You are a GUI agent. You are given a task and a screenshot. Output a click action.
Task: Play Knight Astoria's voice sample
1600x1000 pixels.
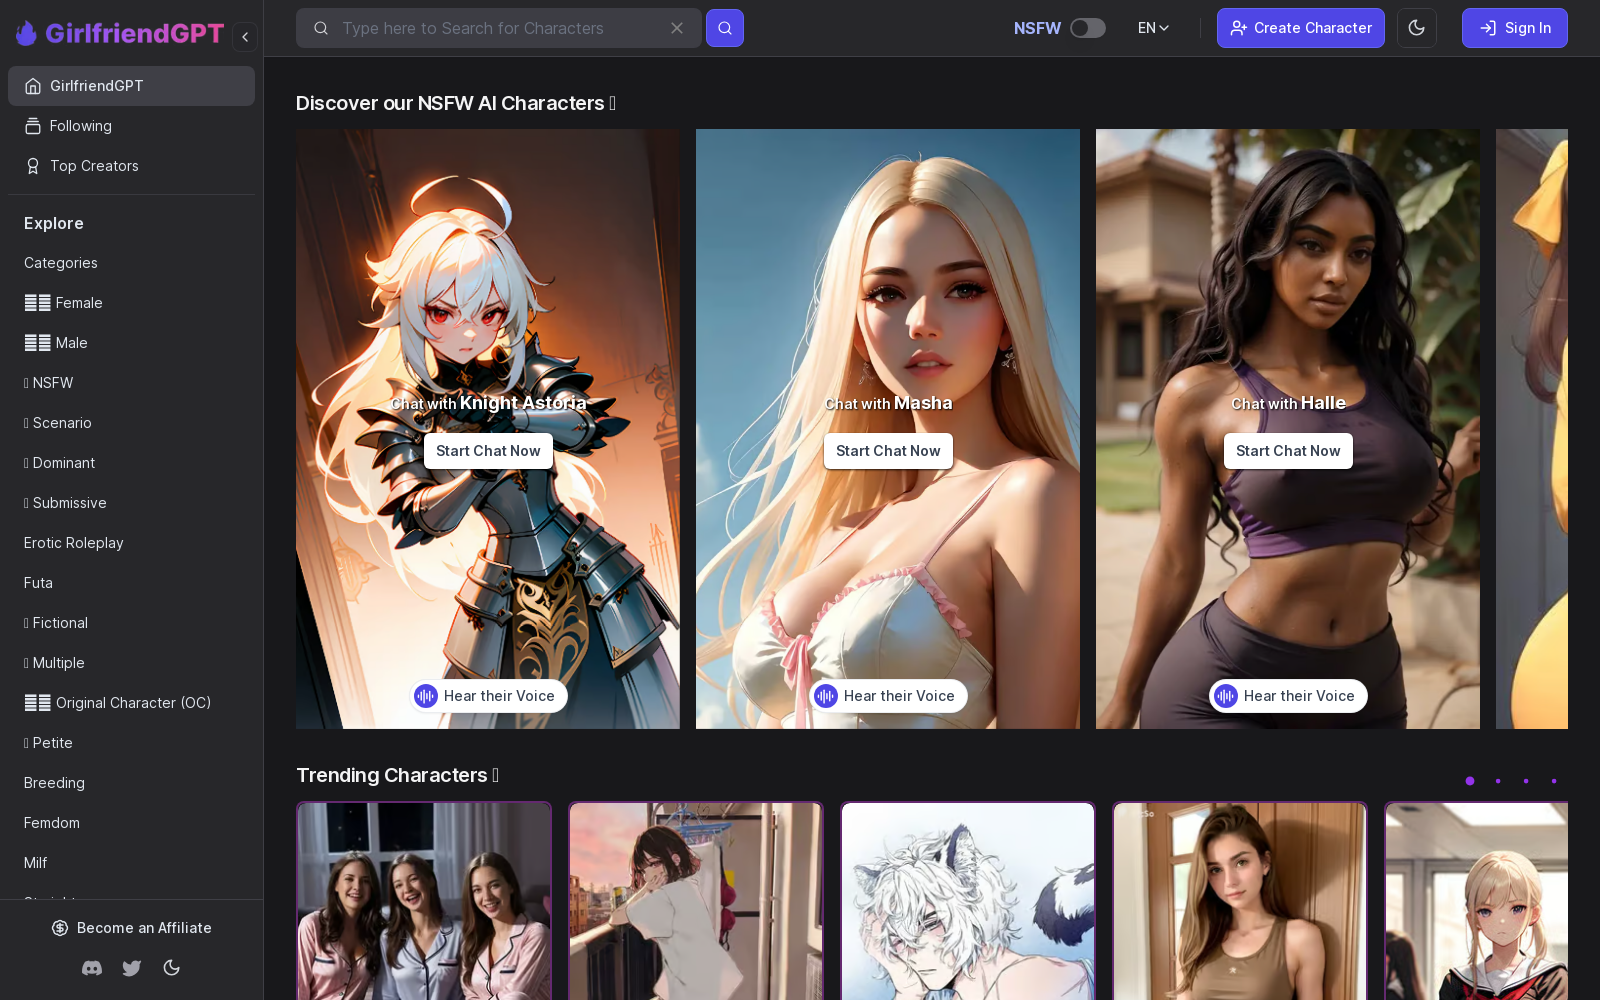click(x=488, y=696)
